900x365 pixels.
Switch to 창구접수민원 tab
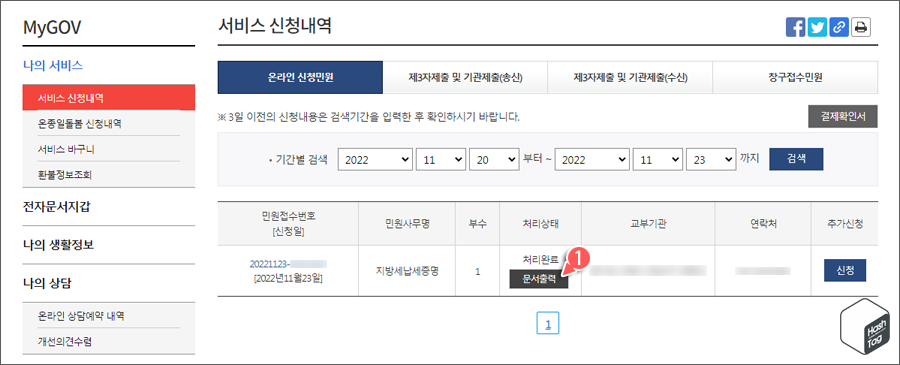tap(795, 77)
